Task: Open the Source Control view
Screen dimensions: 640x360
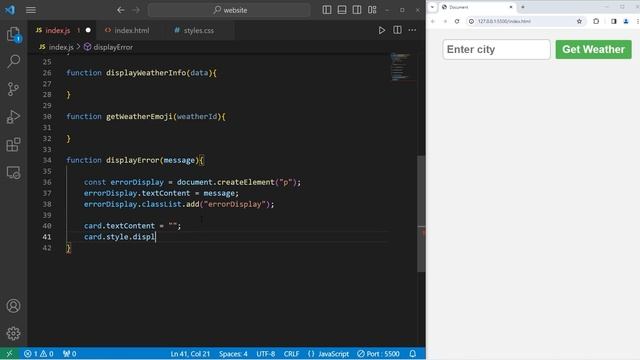Action: click(13, 89)
